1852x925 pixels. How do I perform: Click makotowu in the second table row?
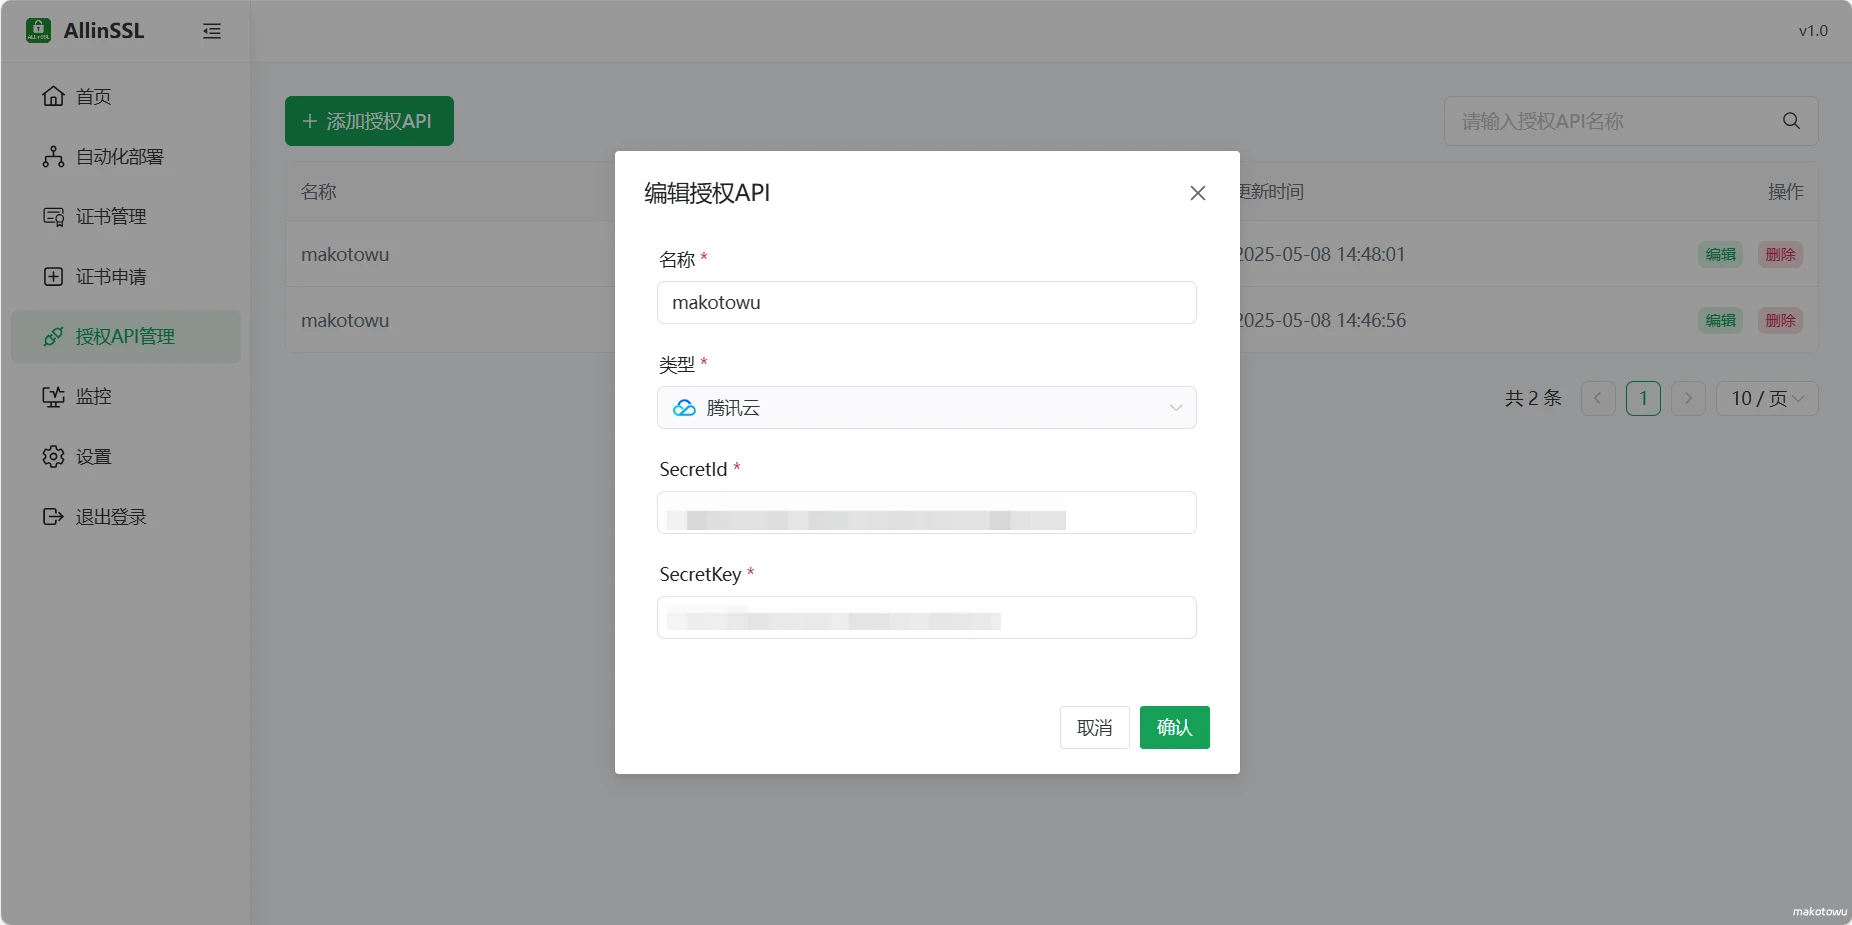coord(345,320)
